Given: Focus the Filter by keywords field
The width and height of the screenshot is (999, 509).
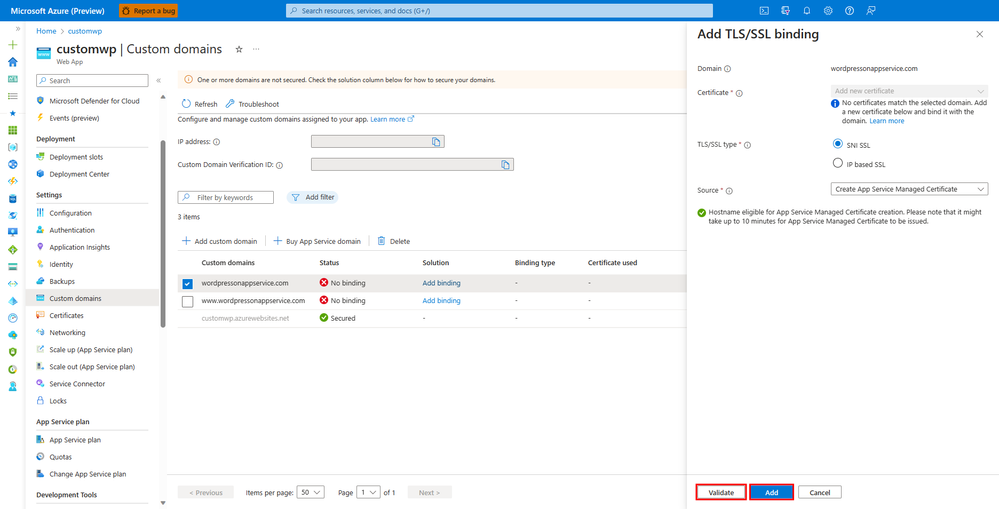Looking at the screenshot, I should [x=226, y=197].
